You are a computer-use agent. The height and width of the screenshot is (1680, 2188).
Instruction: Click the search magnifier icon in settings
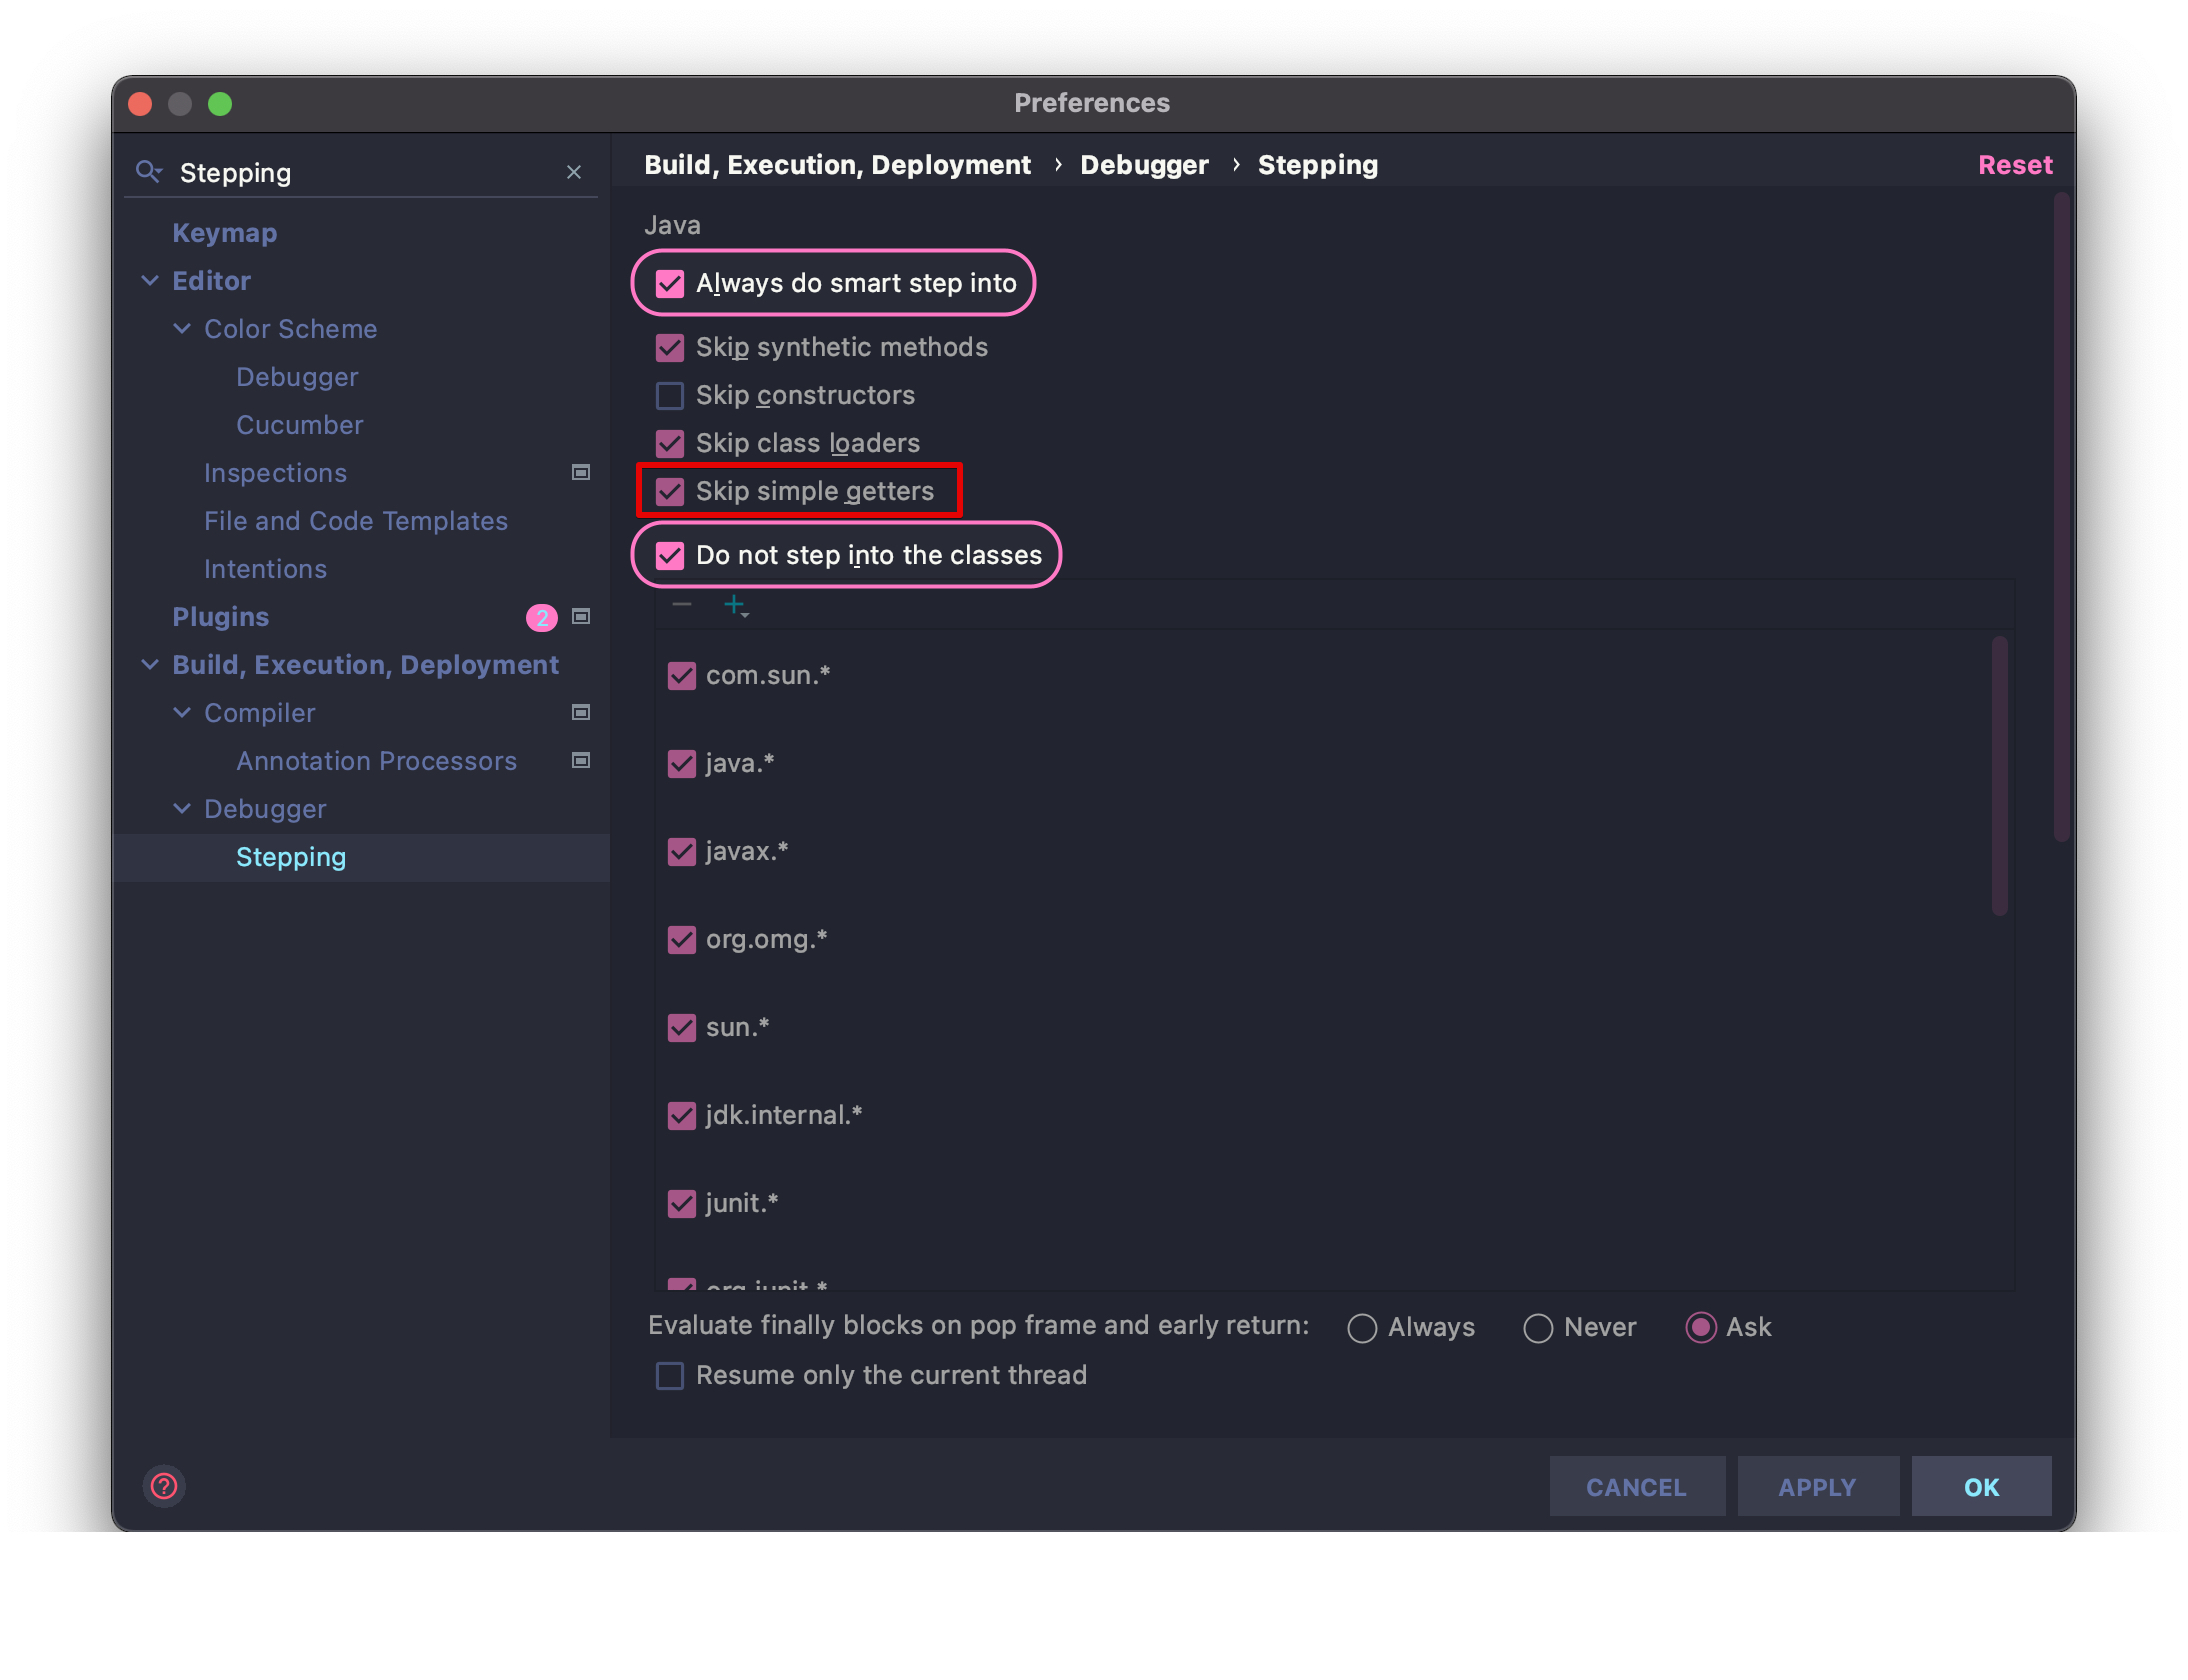pyautogui.click(x=148, y=172)
